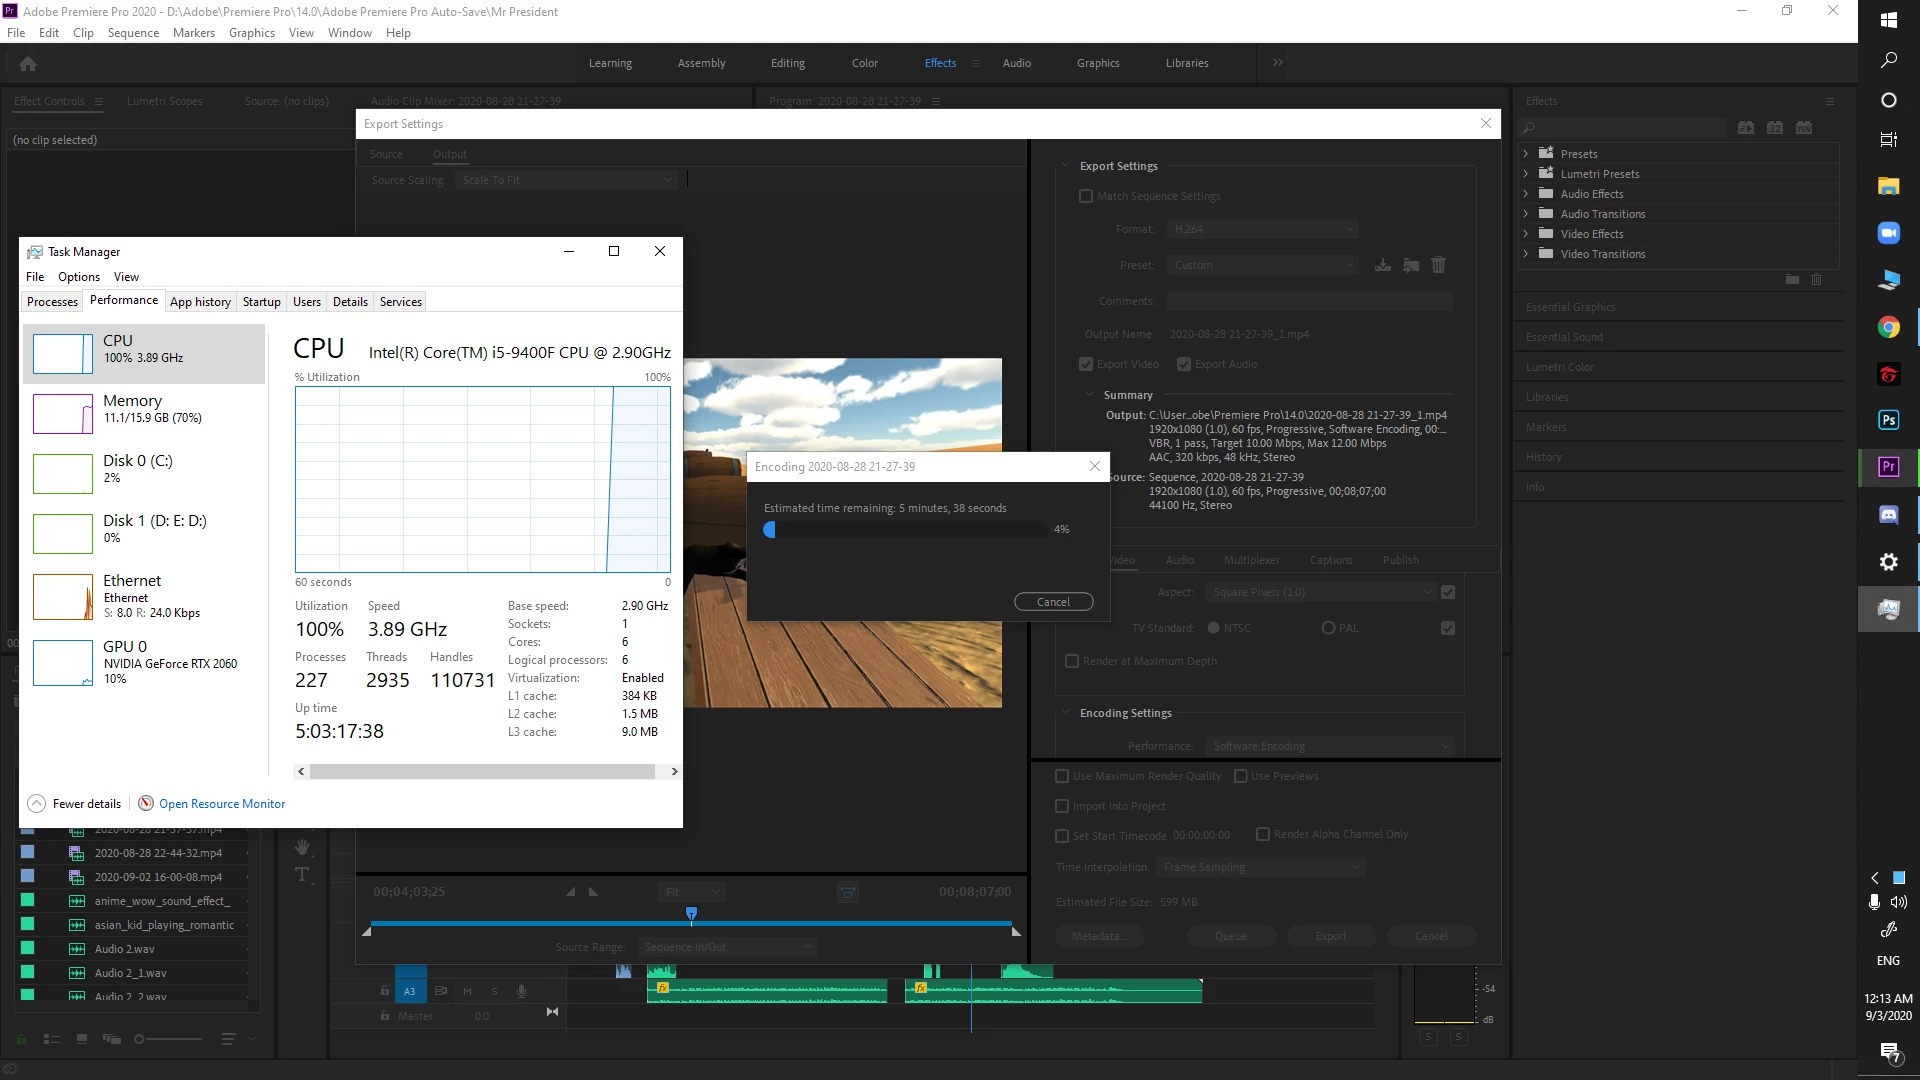Open the Chrome taskbar icon
This screenshot has height=1080, width=1920.
pyautogui.click(x=1888, y=327)
